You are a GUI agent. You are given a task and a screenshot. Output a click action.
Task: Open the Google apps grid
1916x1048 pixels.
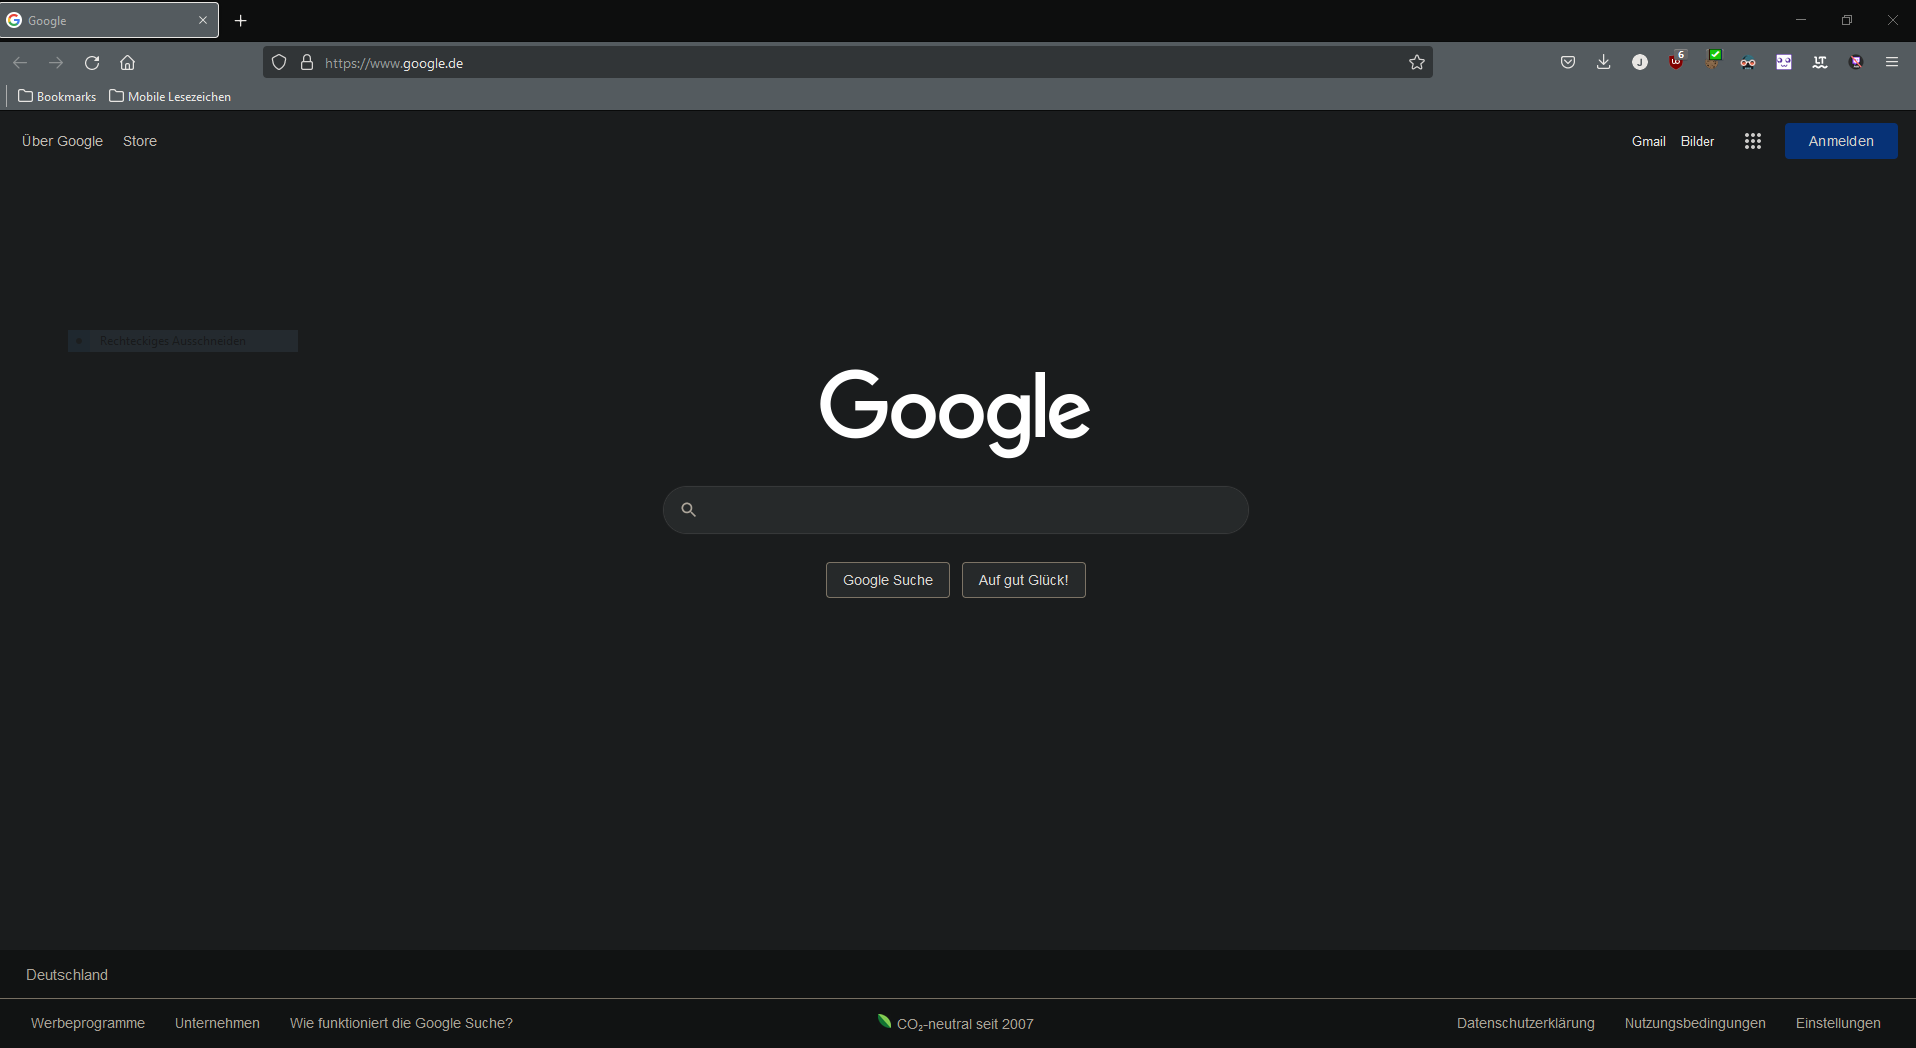coord(1753,141)
